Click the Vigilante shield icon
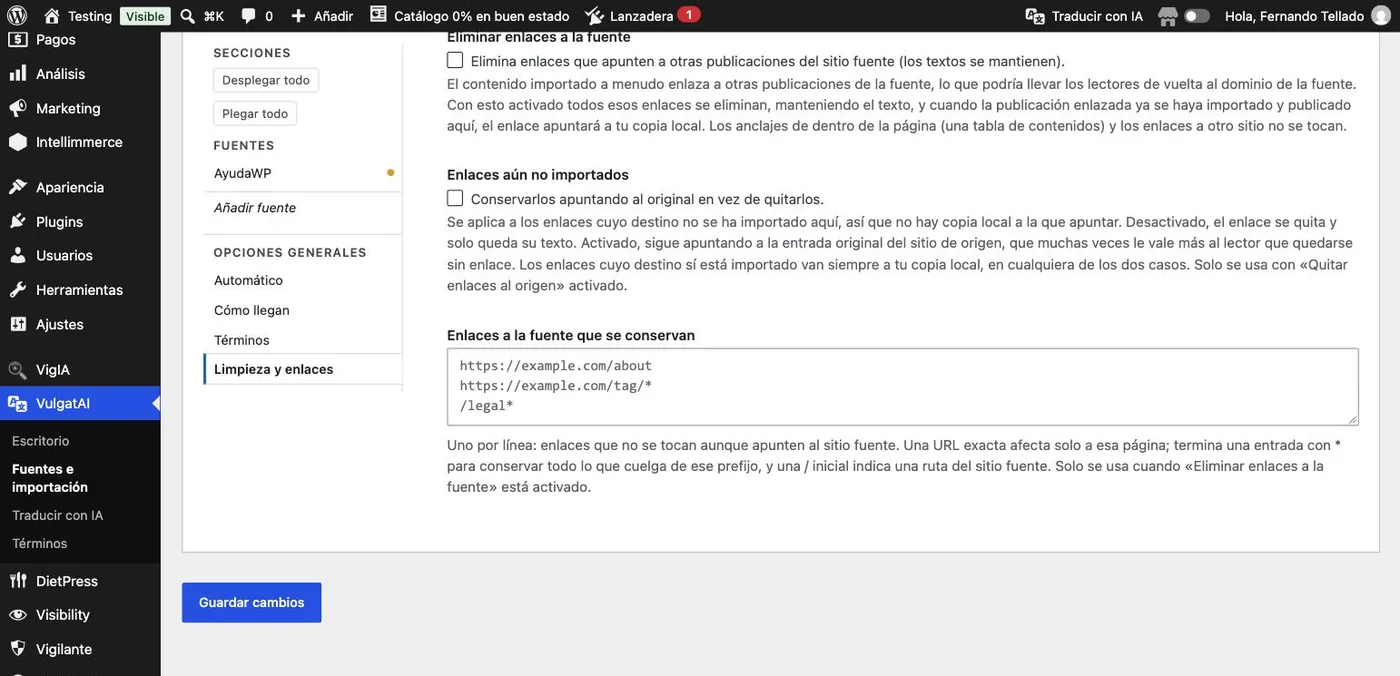The height and width of the screenshot is (676, 1400). 17,649
